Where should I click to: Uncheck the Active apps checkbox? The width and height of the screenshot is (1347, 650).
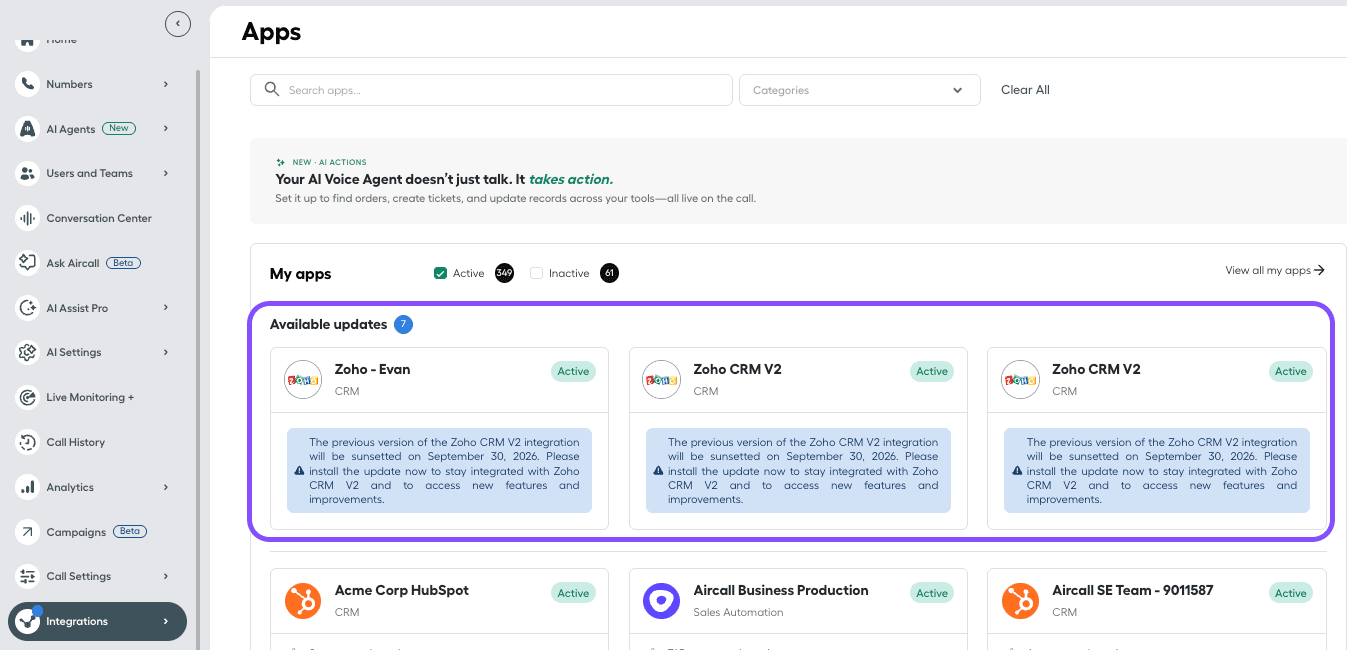pyautogui.click(x=440, y=273)
